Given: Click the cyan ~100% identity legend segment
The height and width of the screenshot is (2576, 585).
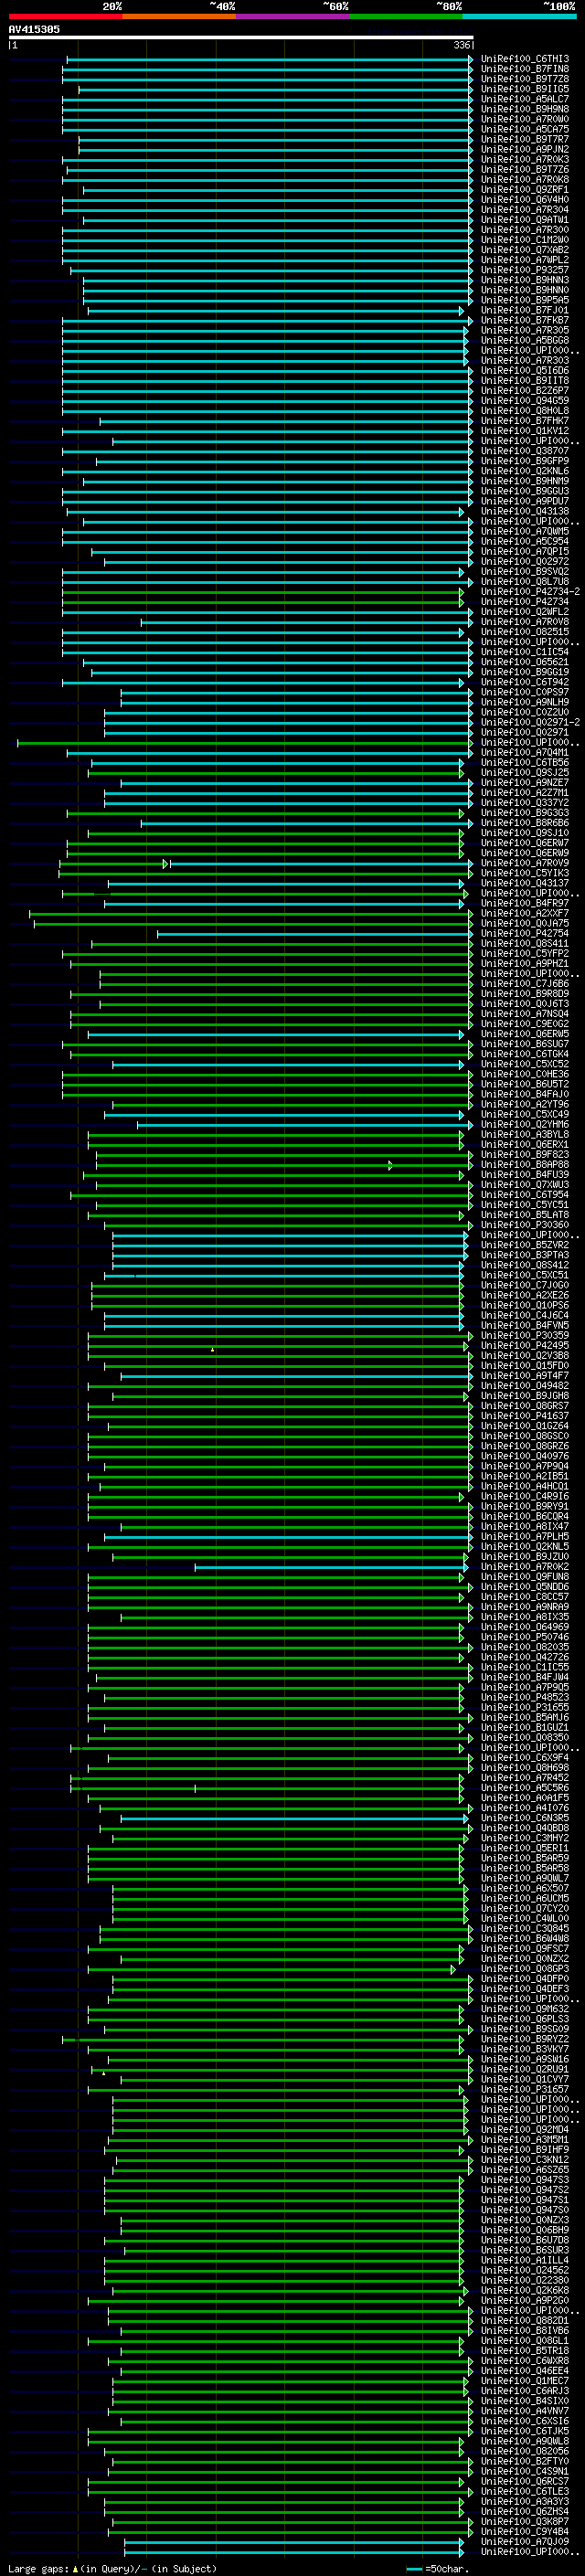Looking at the screenshot, I should (x=519, y=16).
